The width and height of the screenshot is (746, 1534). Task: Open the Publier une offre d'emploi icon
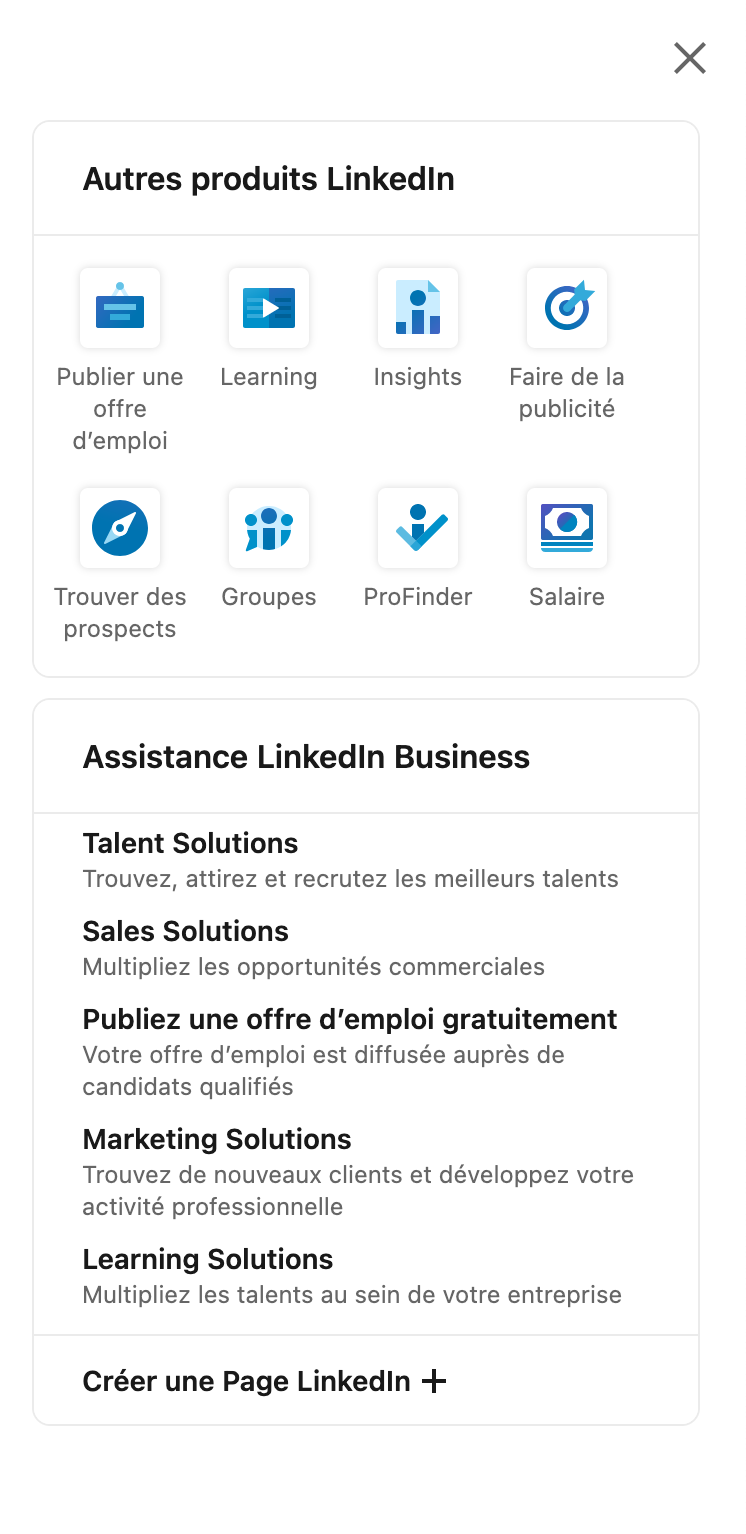pyautogui.click(x=120, y=308)
